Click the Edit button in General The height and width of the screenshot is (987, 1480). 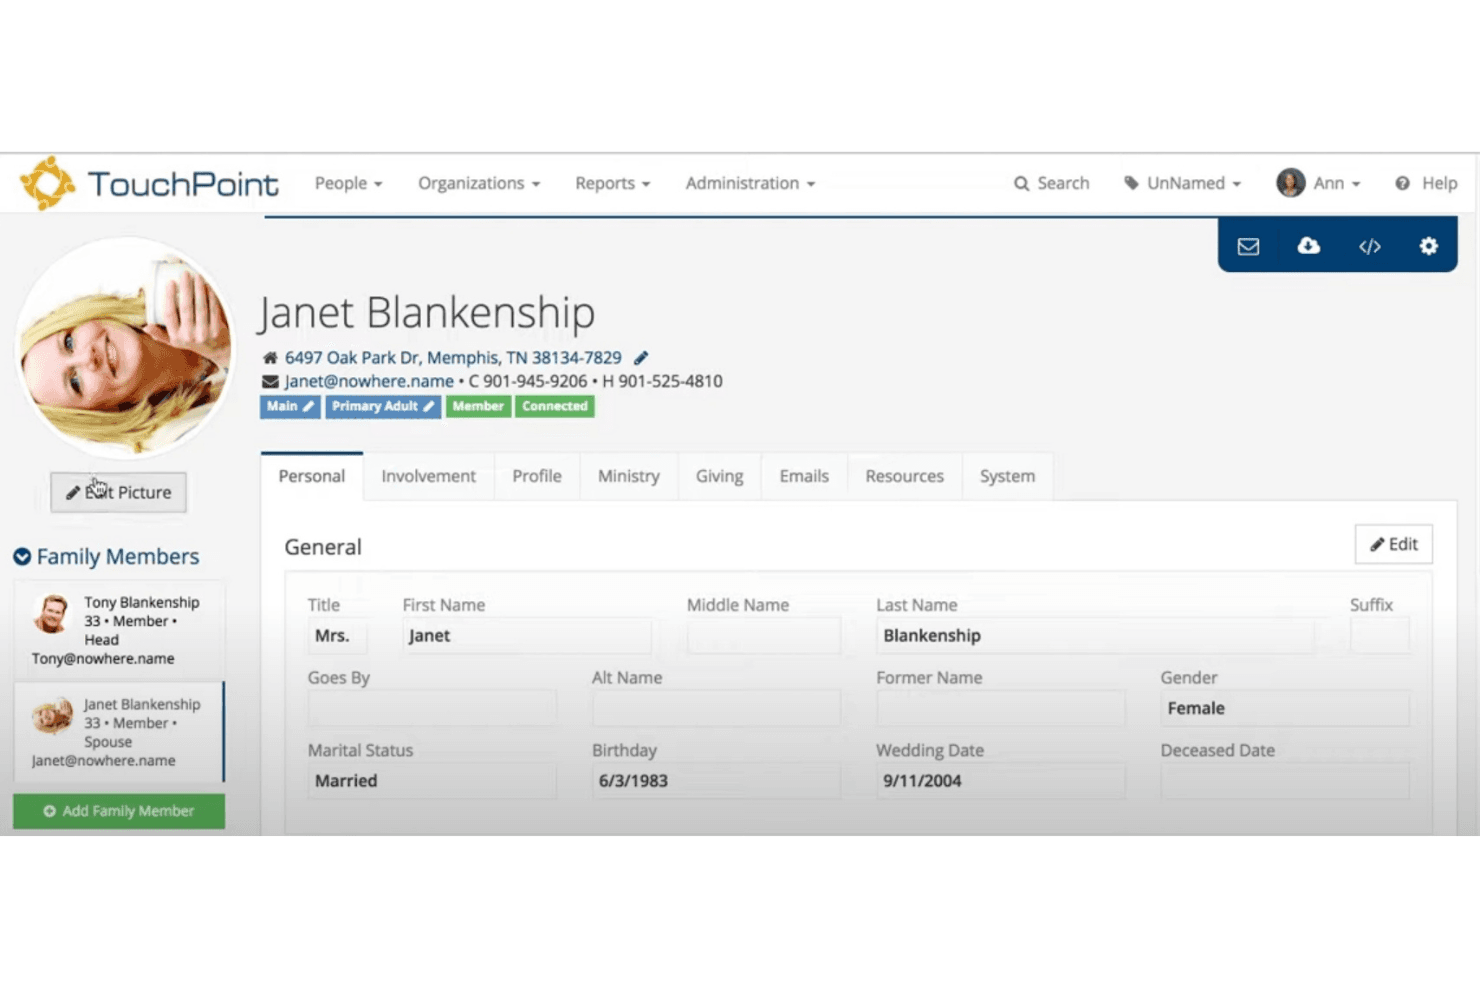[1394, 544]
